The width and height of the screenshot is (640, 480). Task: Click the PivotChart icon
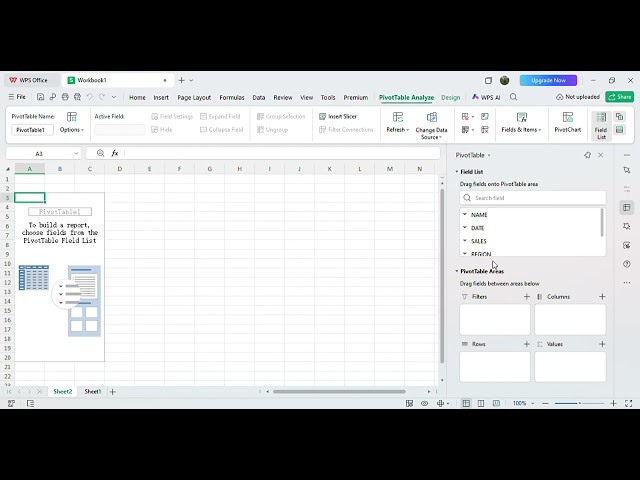click(x=567, y=117)
